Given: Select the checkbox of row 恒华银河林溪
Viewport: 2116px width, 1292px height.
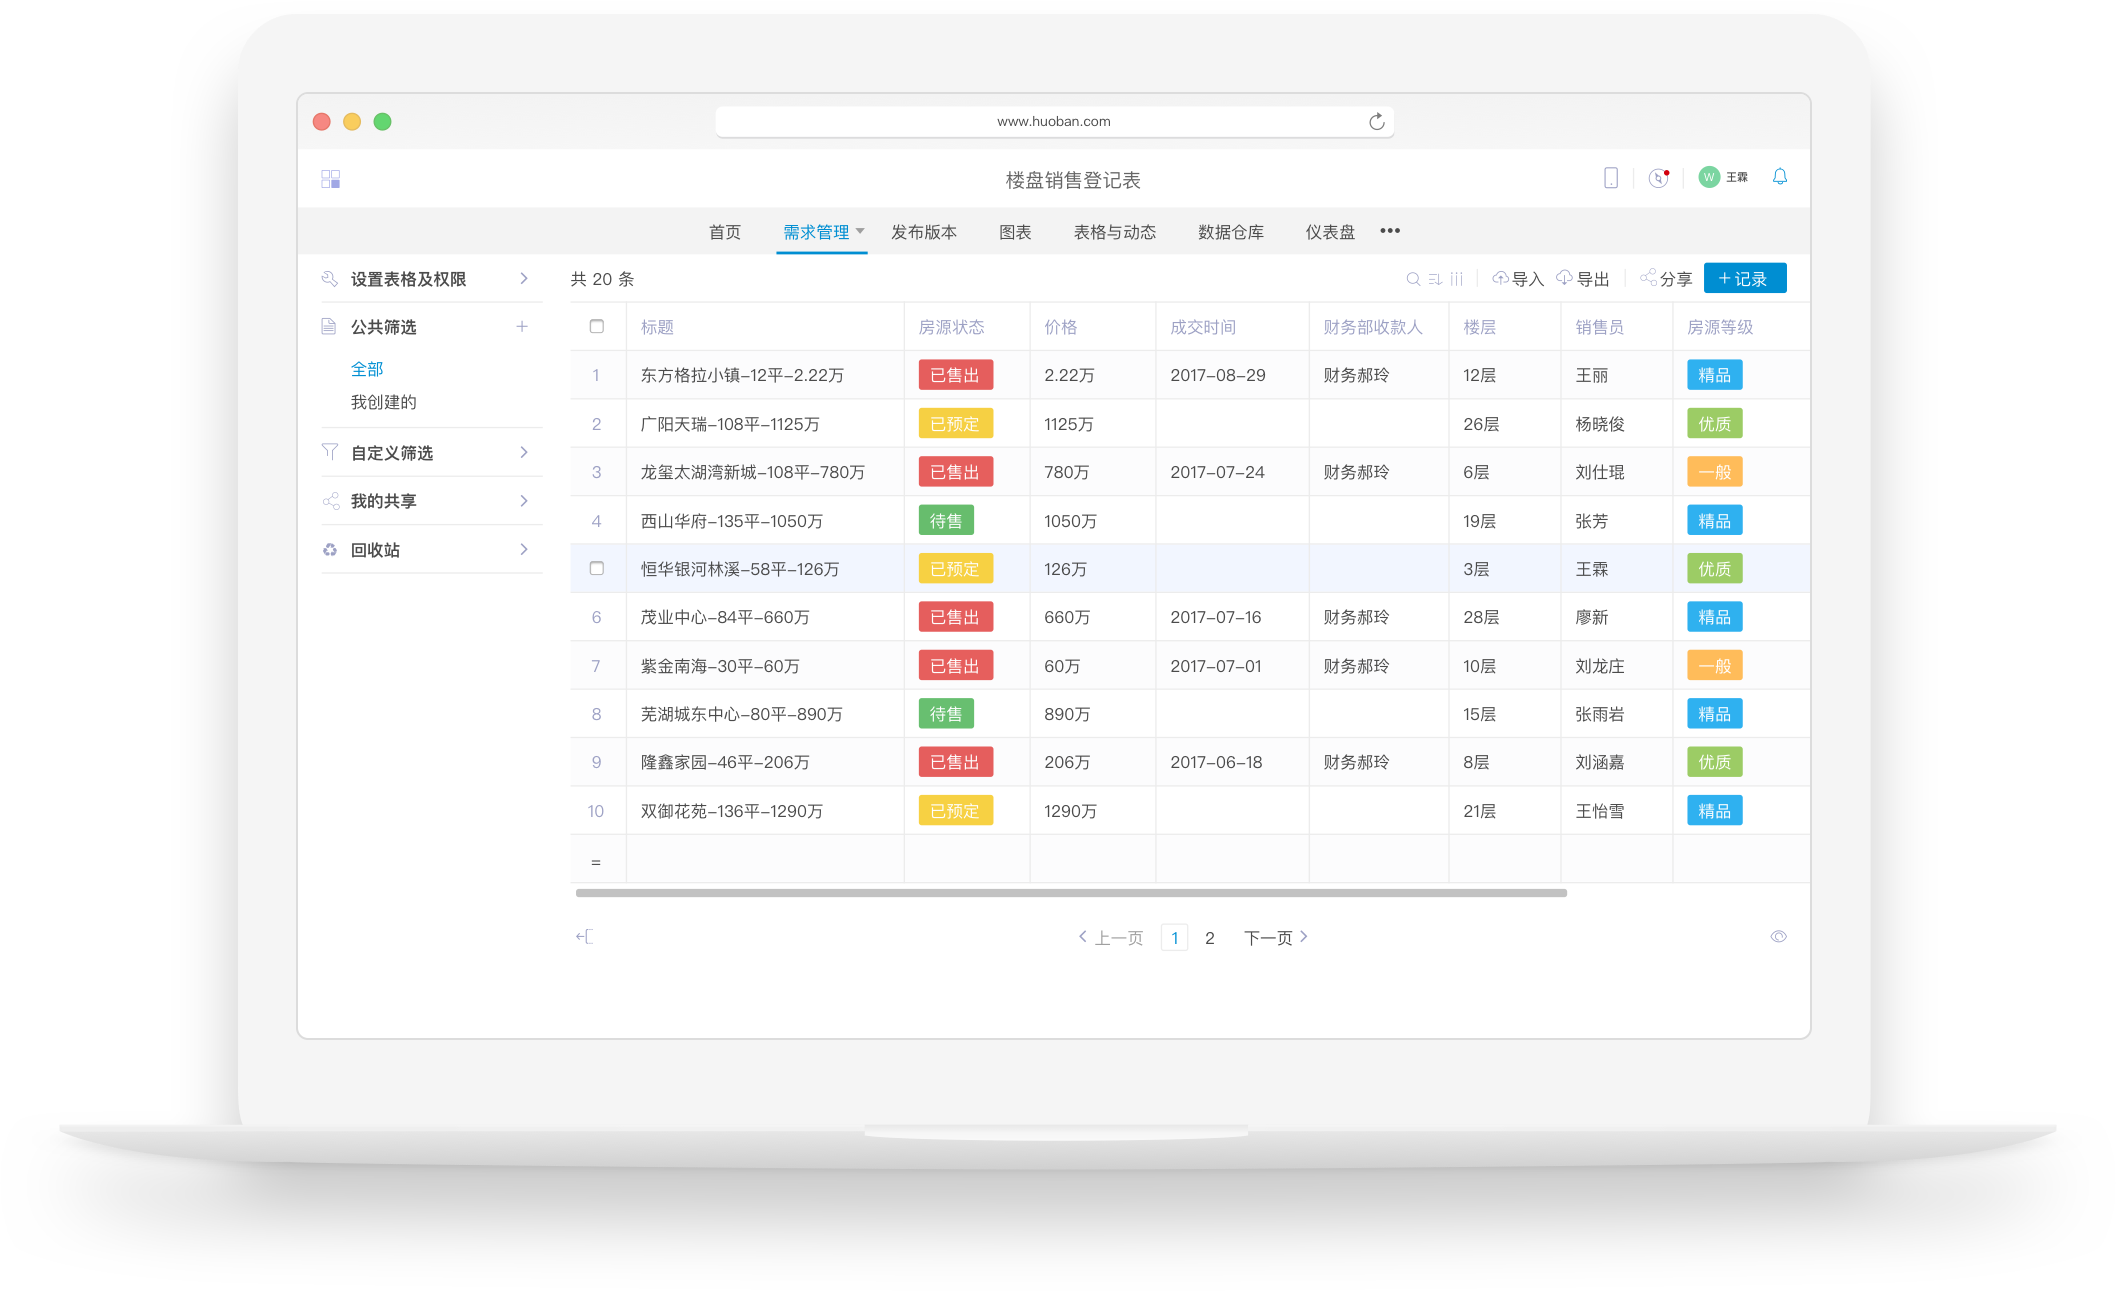Looking at the screenshot, I should coord(597,568).
